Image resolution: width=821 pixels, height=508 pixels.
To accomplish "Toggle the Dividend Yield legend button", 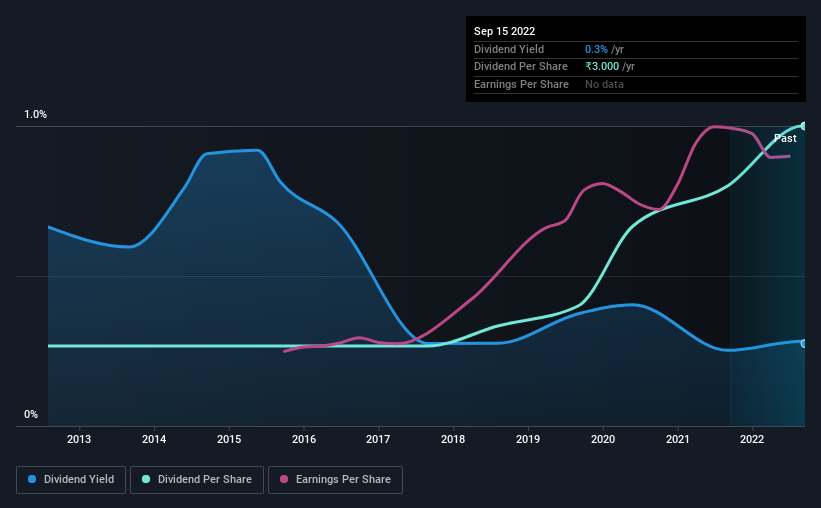I will [x=71, y=479].
